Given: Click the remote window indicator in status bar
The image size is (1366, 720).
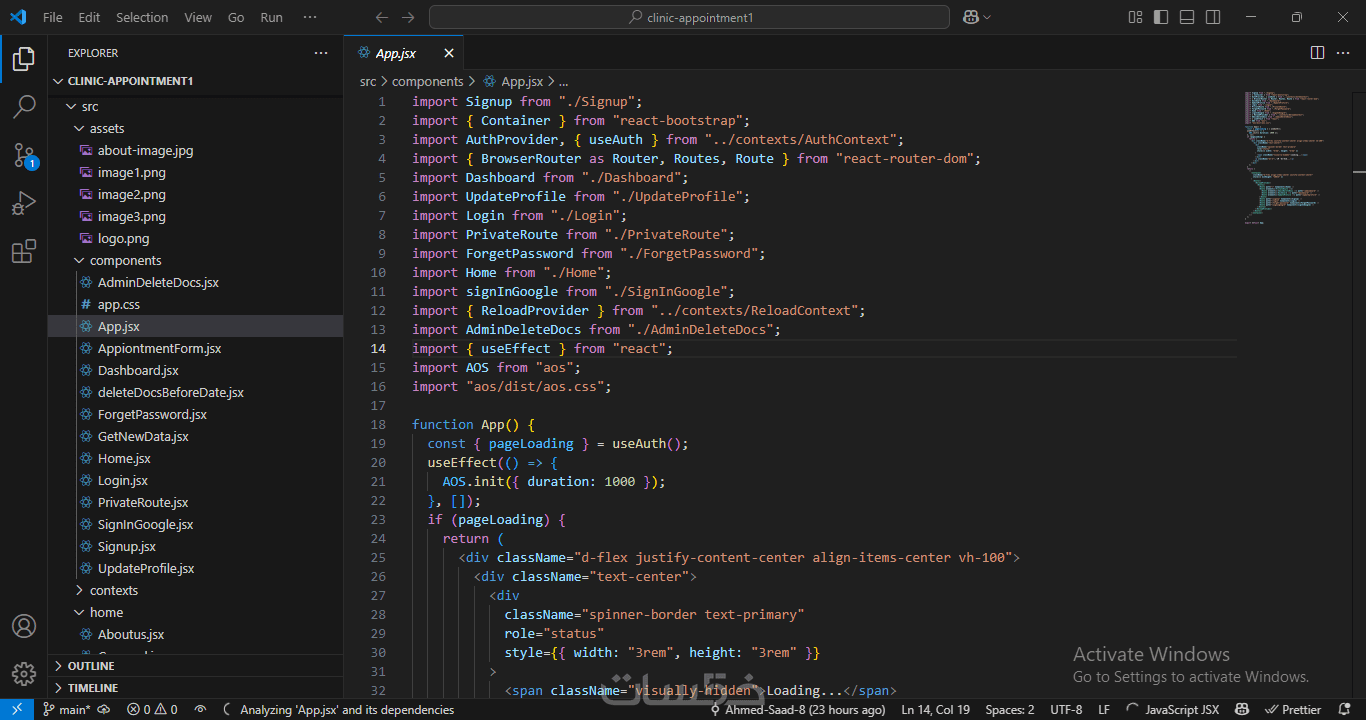Looking at the screenshot, I should [17, 709].
